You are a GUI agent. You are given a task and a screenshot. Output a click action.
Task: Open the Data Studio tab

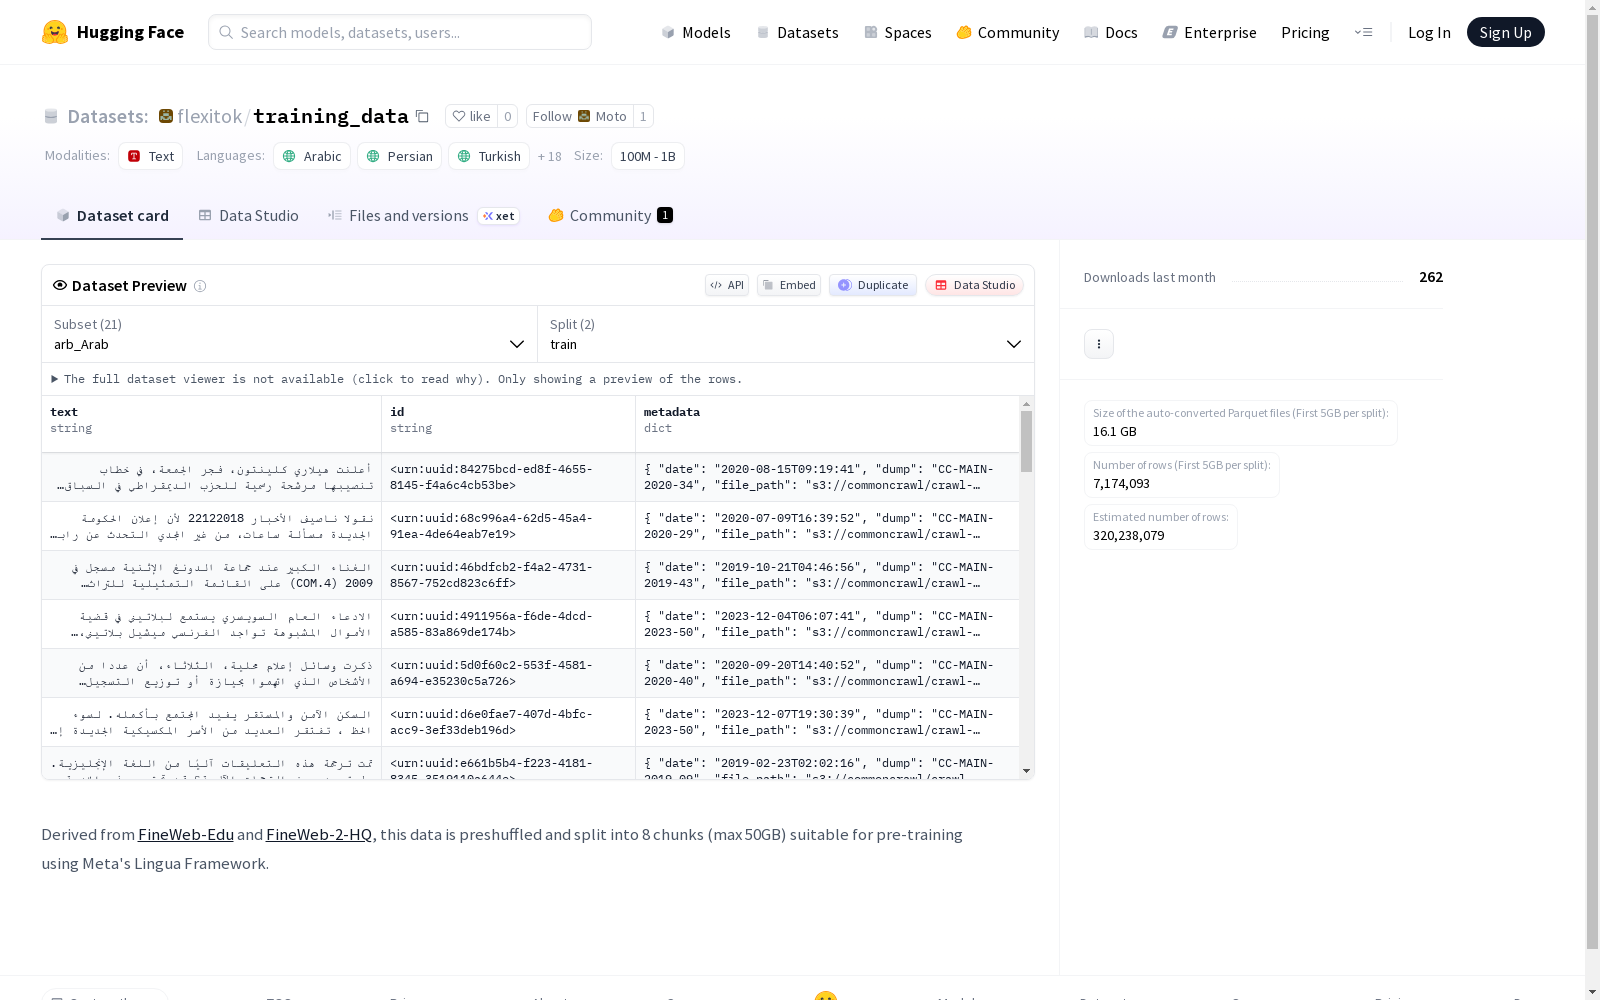(248, 216)
